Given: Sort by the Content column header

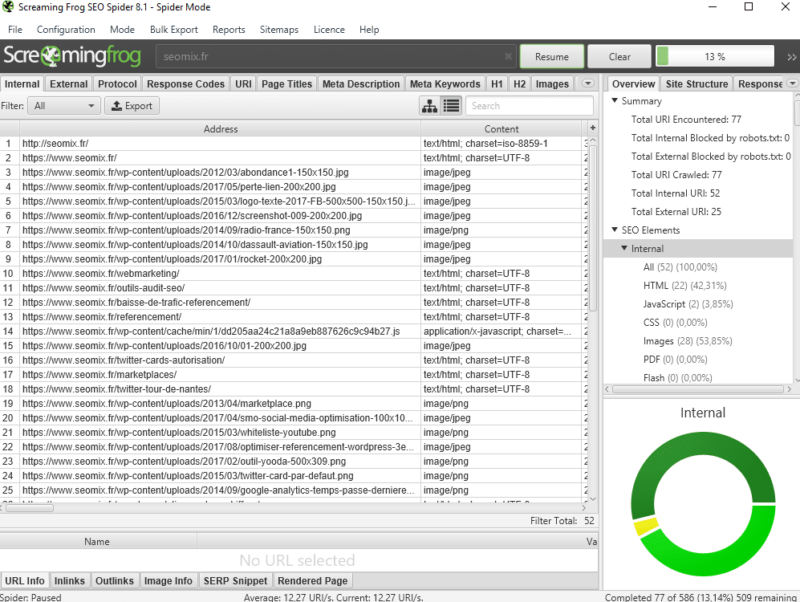Looking at the screenshot, I should (501, 129).
